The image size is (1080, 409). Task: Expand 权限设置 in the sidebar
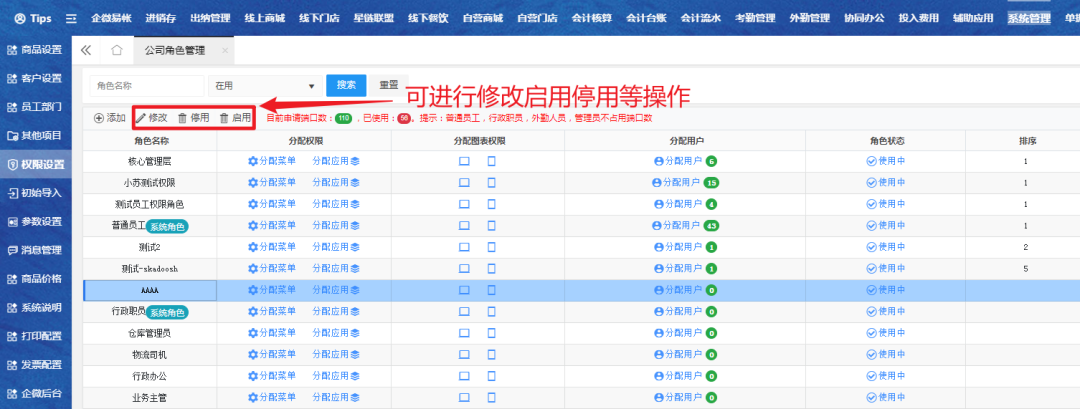pos(36,164)
